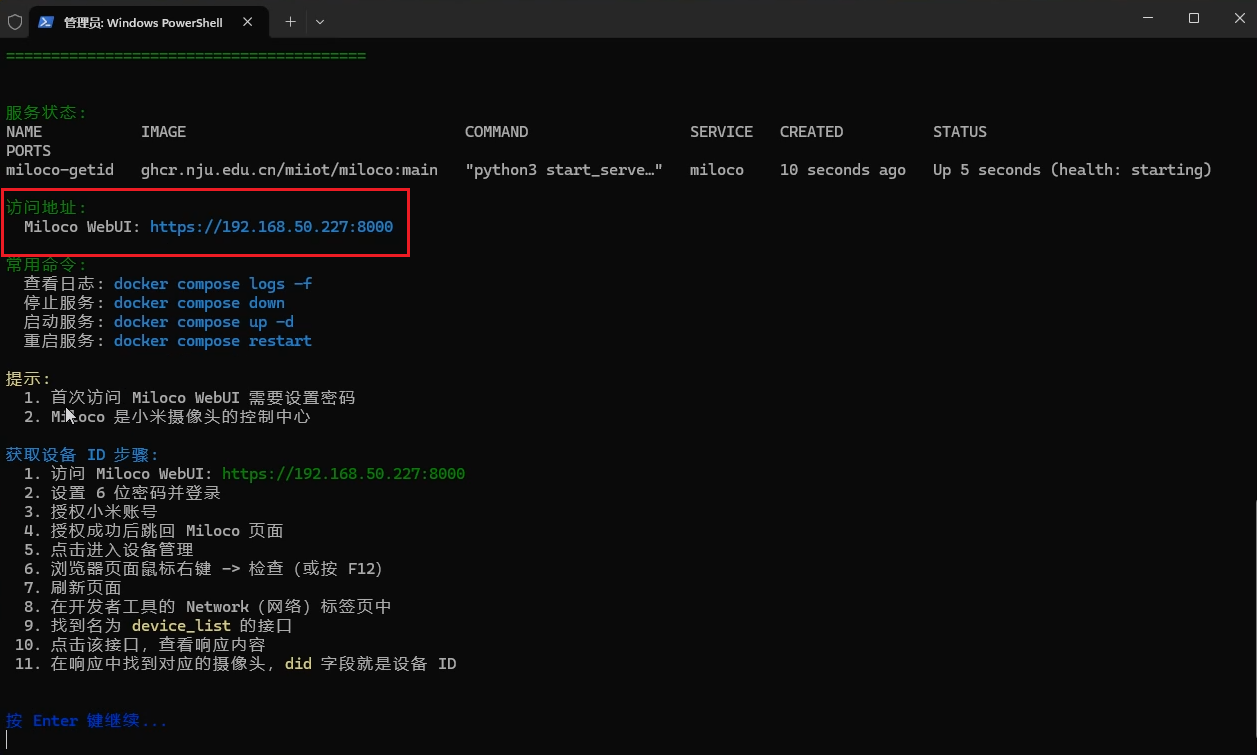Click the green WebUI URL in step 1
Screen dimensions: 1257x755
pyautogui.click(x=343, y=474)
